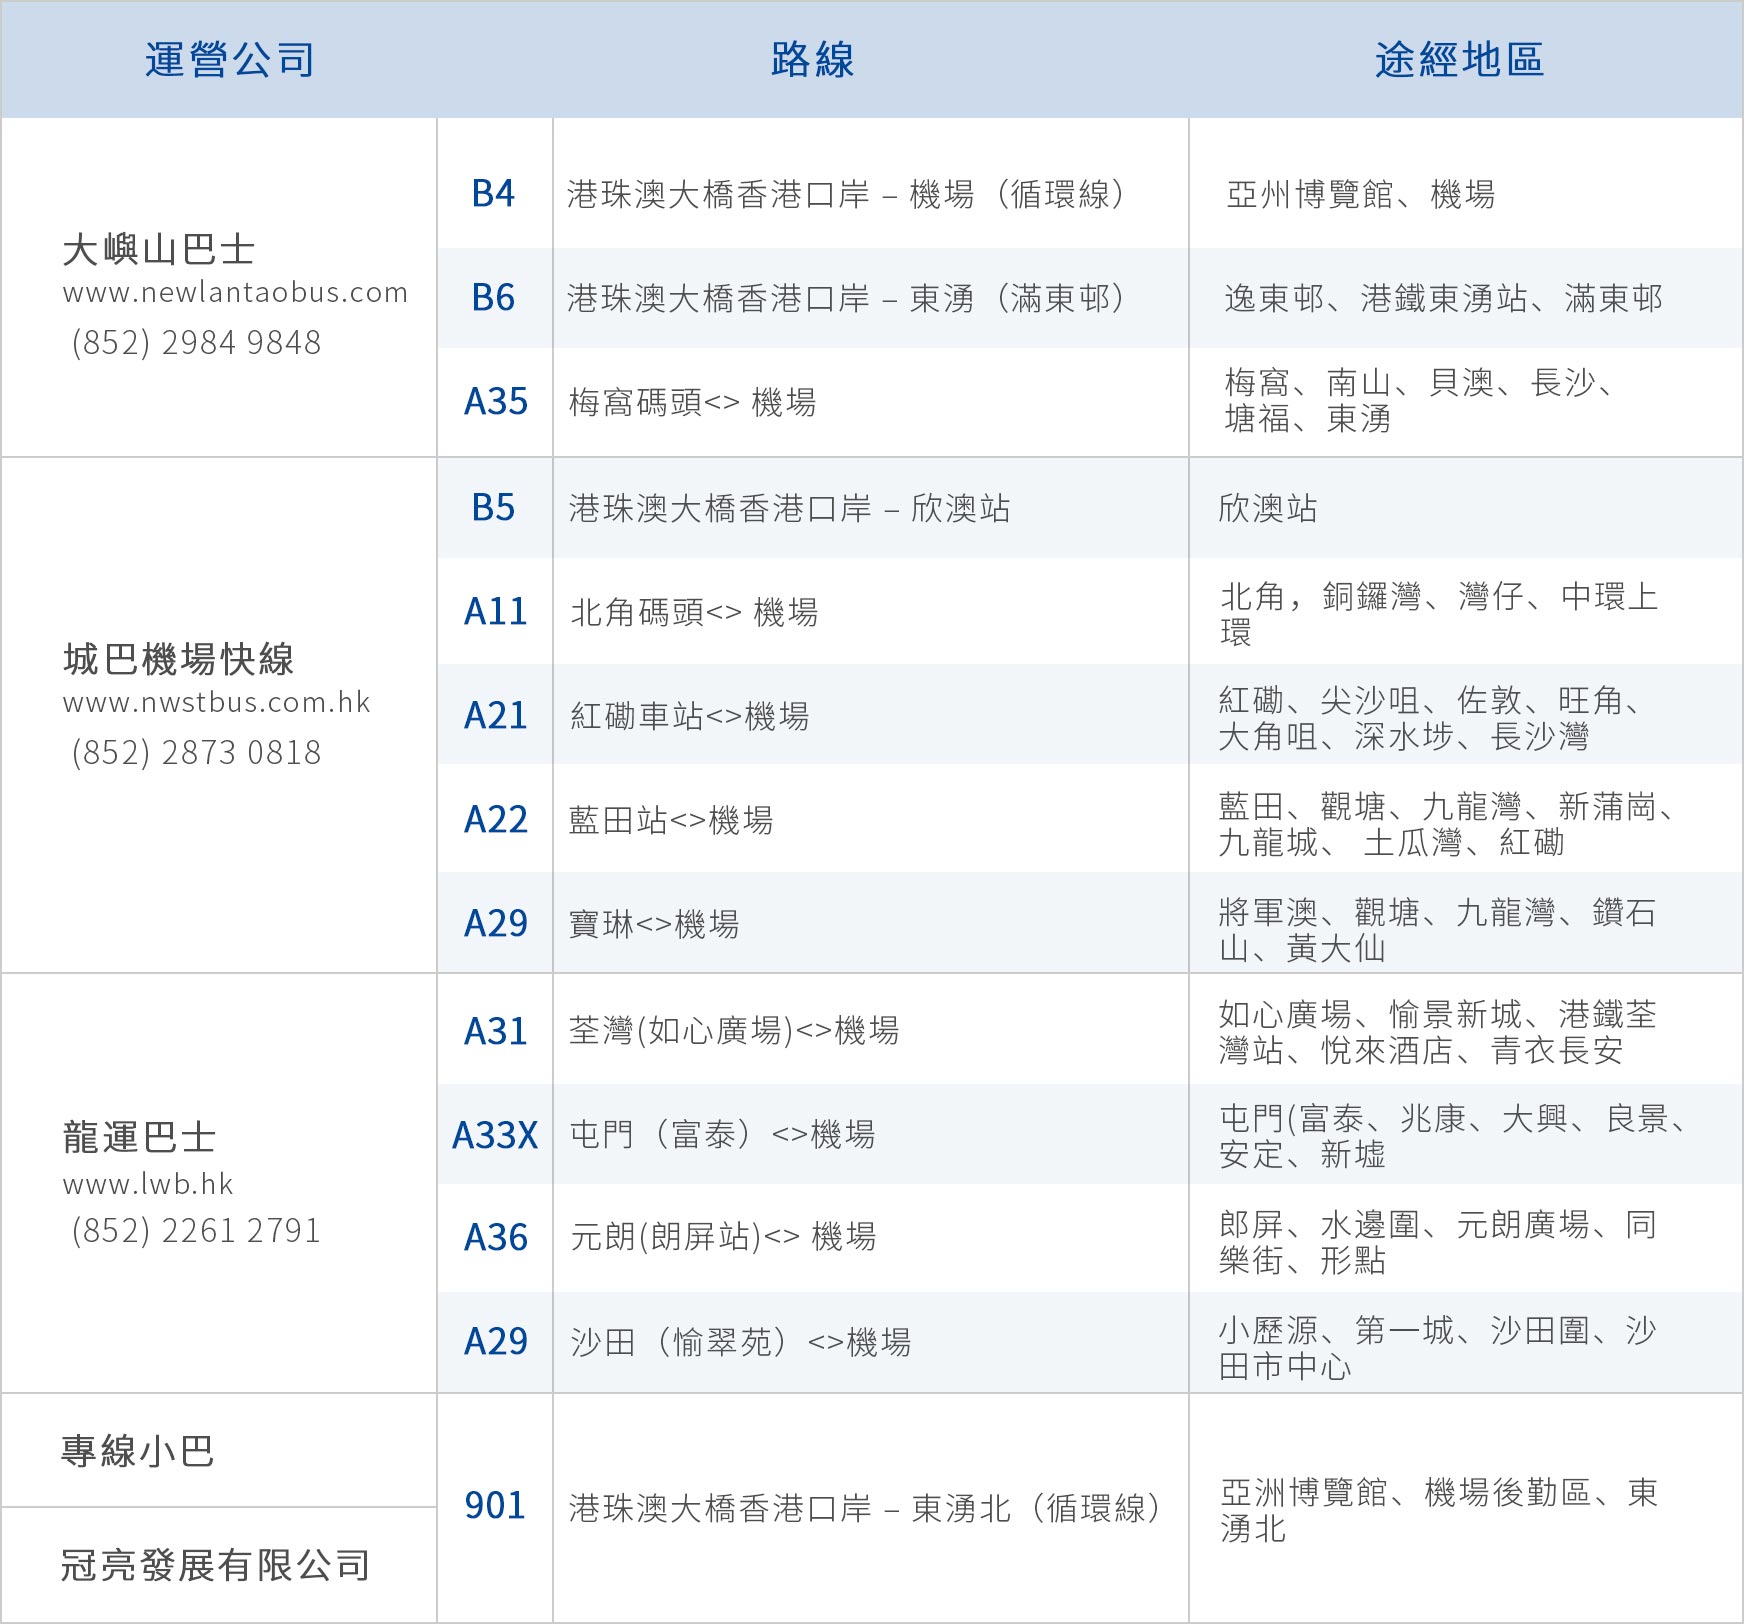The image size is (1744, 1624).
Task: Click route code B4
Action: (x=493, y=194)
